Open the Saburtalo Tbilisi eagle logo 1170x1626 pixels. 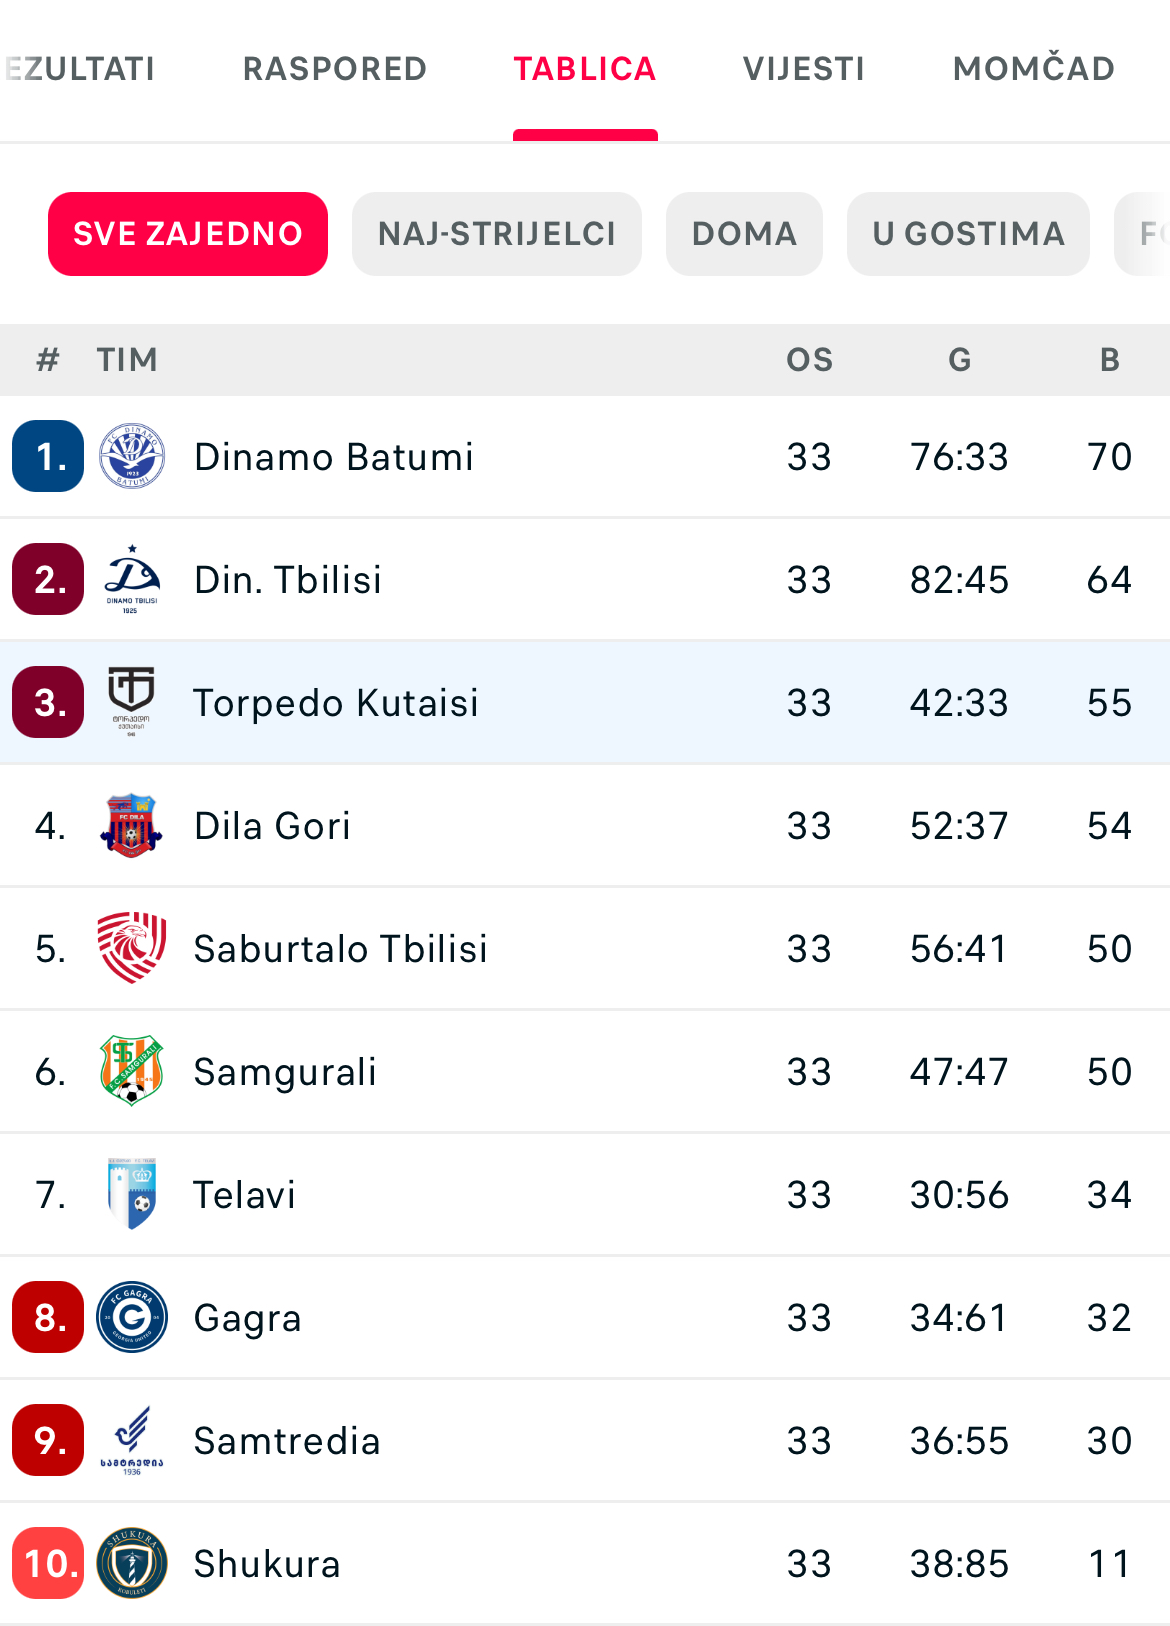coord(132,948)
